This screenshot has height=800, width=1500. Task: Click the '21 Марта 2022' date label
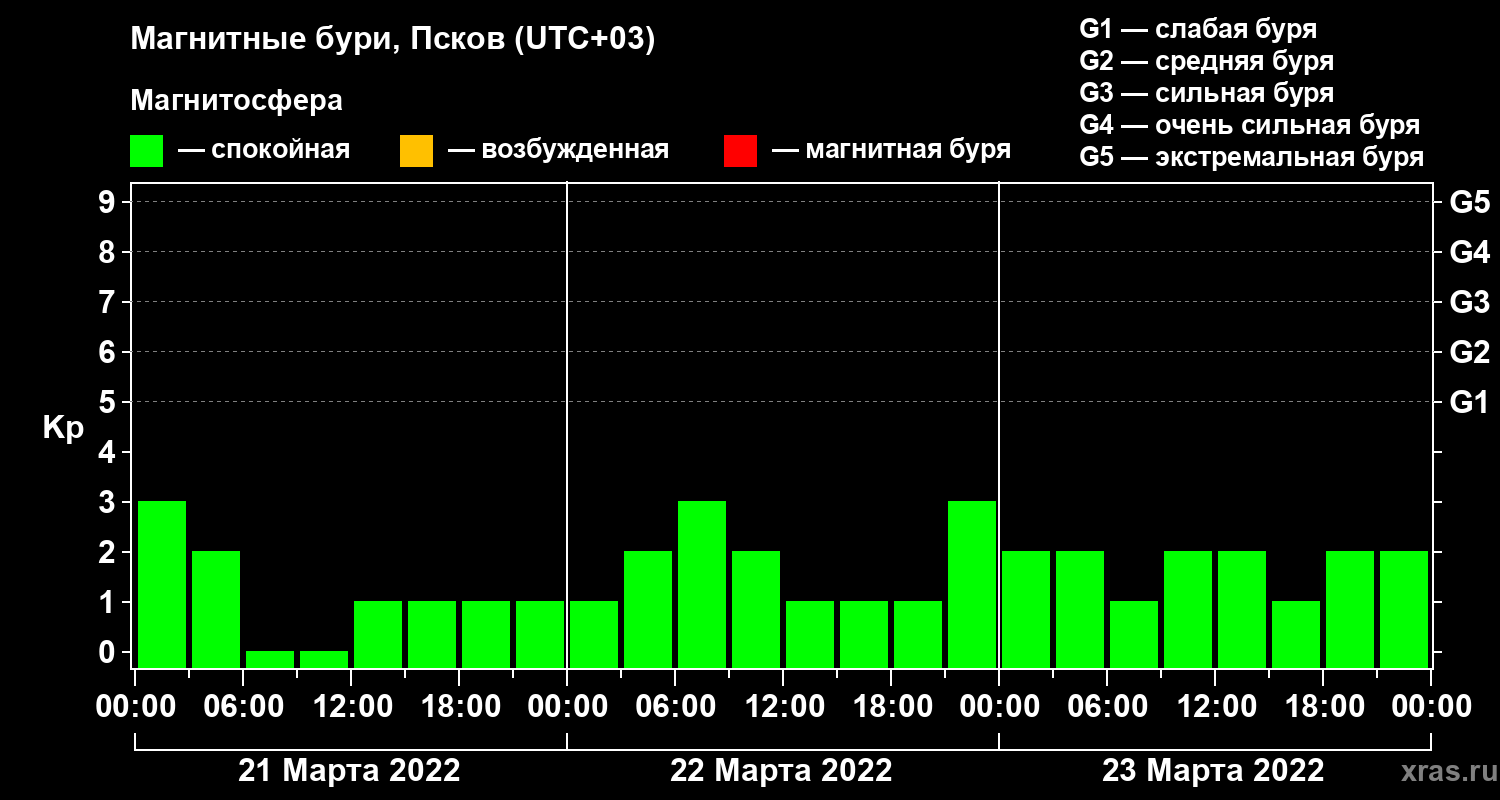(x=349, y=771)
